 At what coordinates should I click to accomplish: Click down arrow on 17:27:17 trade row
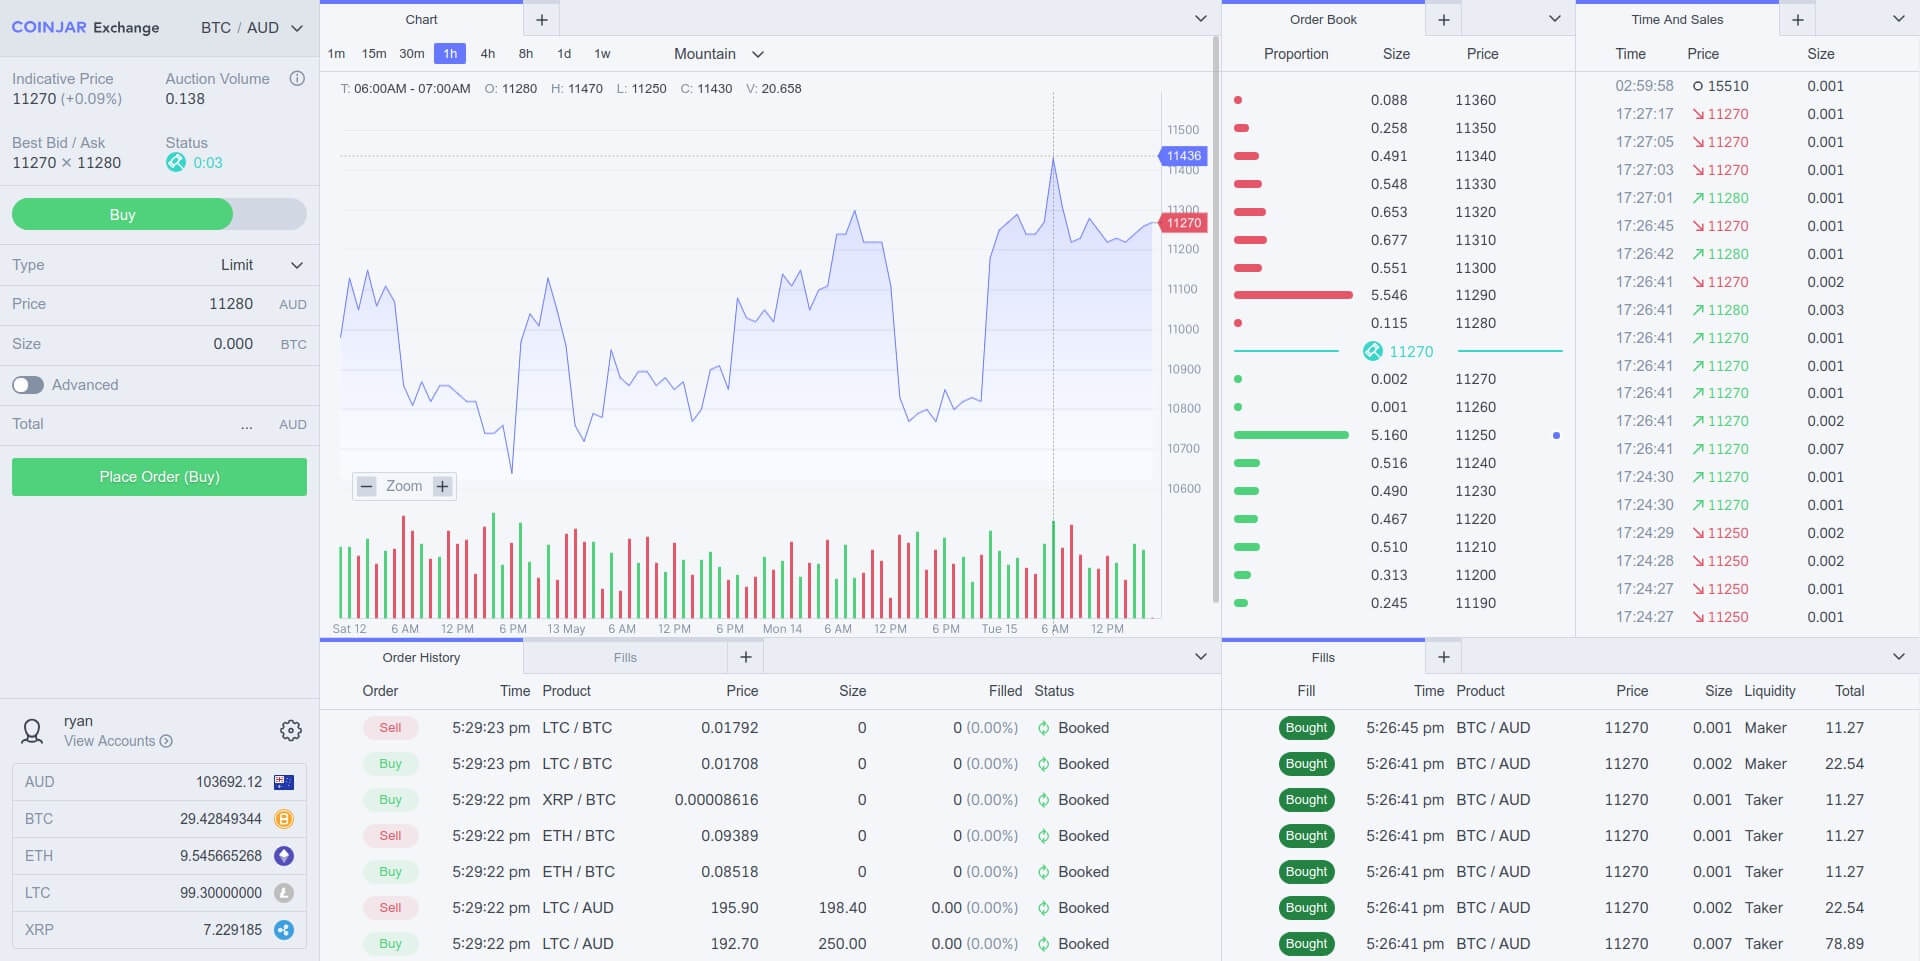click(x=1698, y=114)
